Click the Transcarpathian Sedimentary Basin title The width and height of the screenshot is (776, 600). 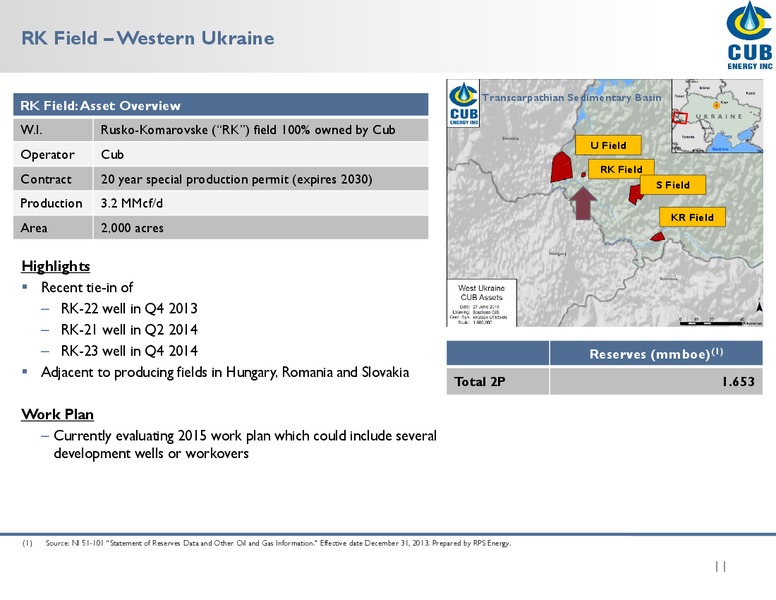[572, 98]
